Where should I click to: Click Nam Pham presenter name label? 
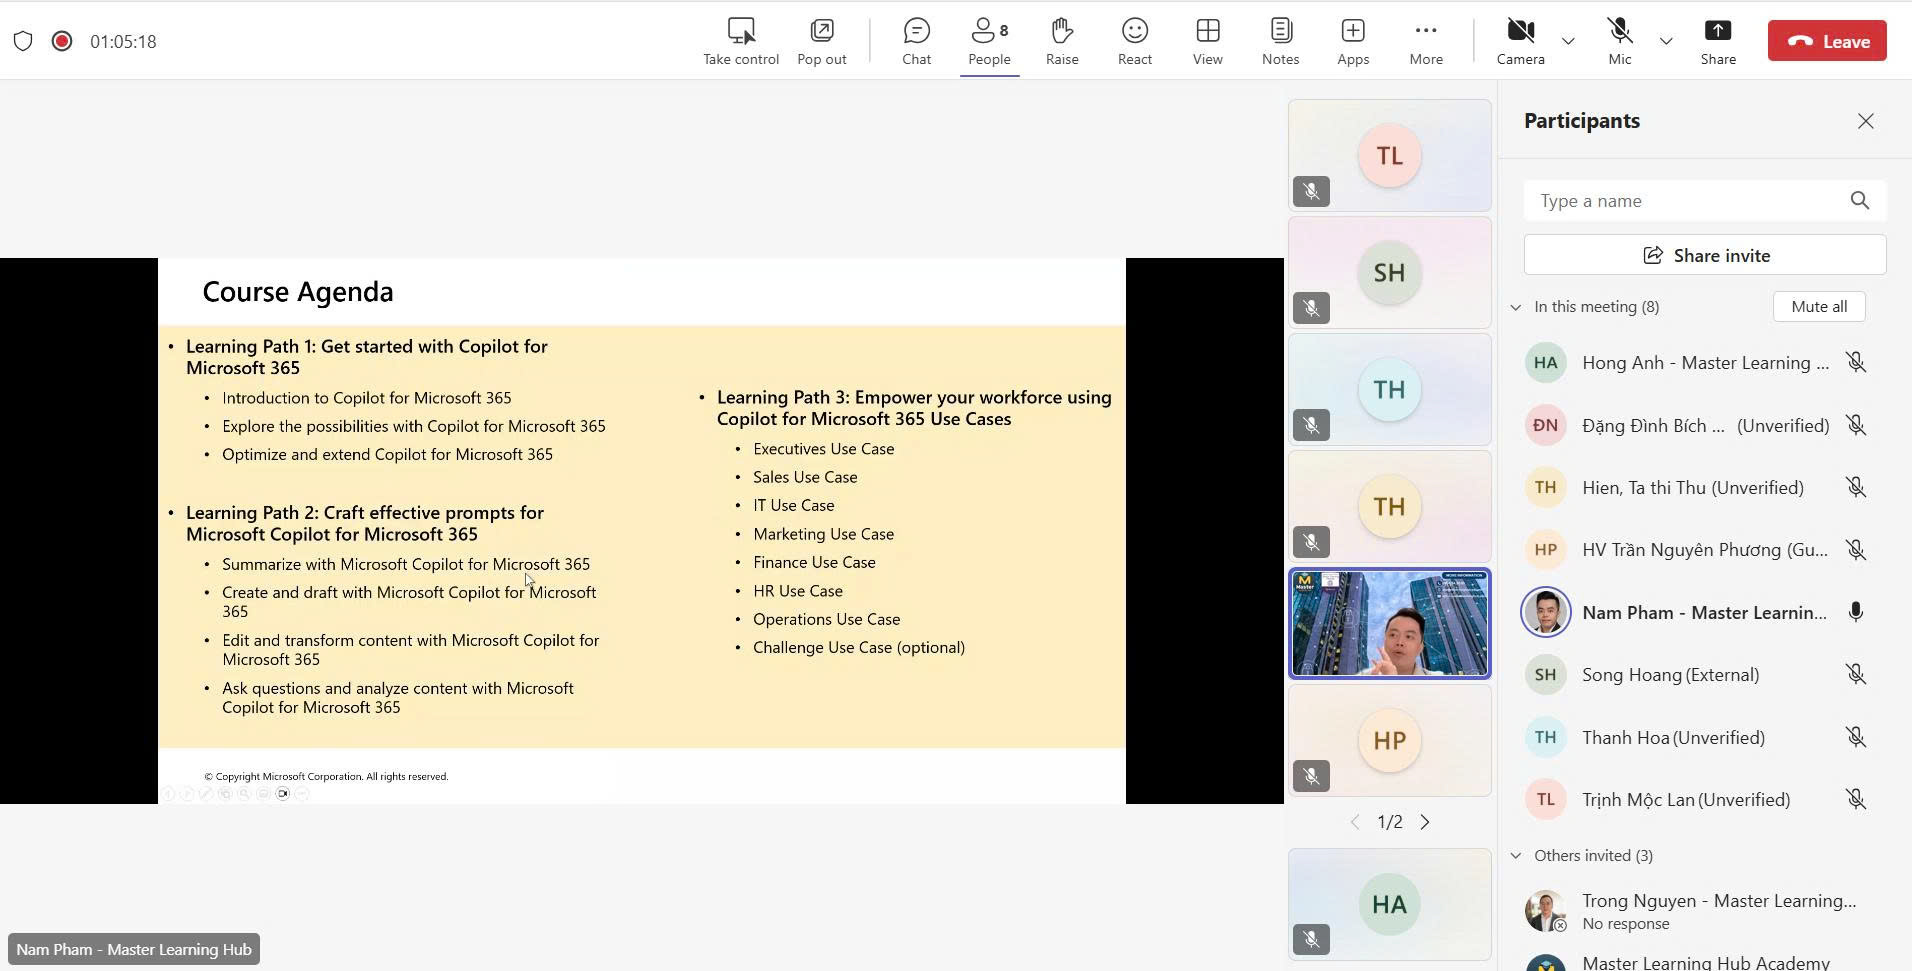(134, 949)
